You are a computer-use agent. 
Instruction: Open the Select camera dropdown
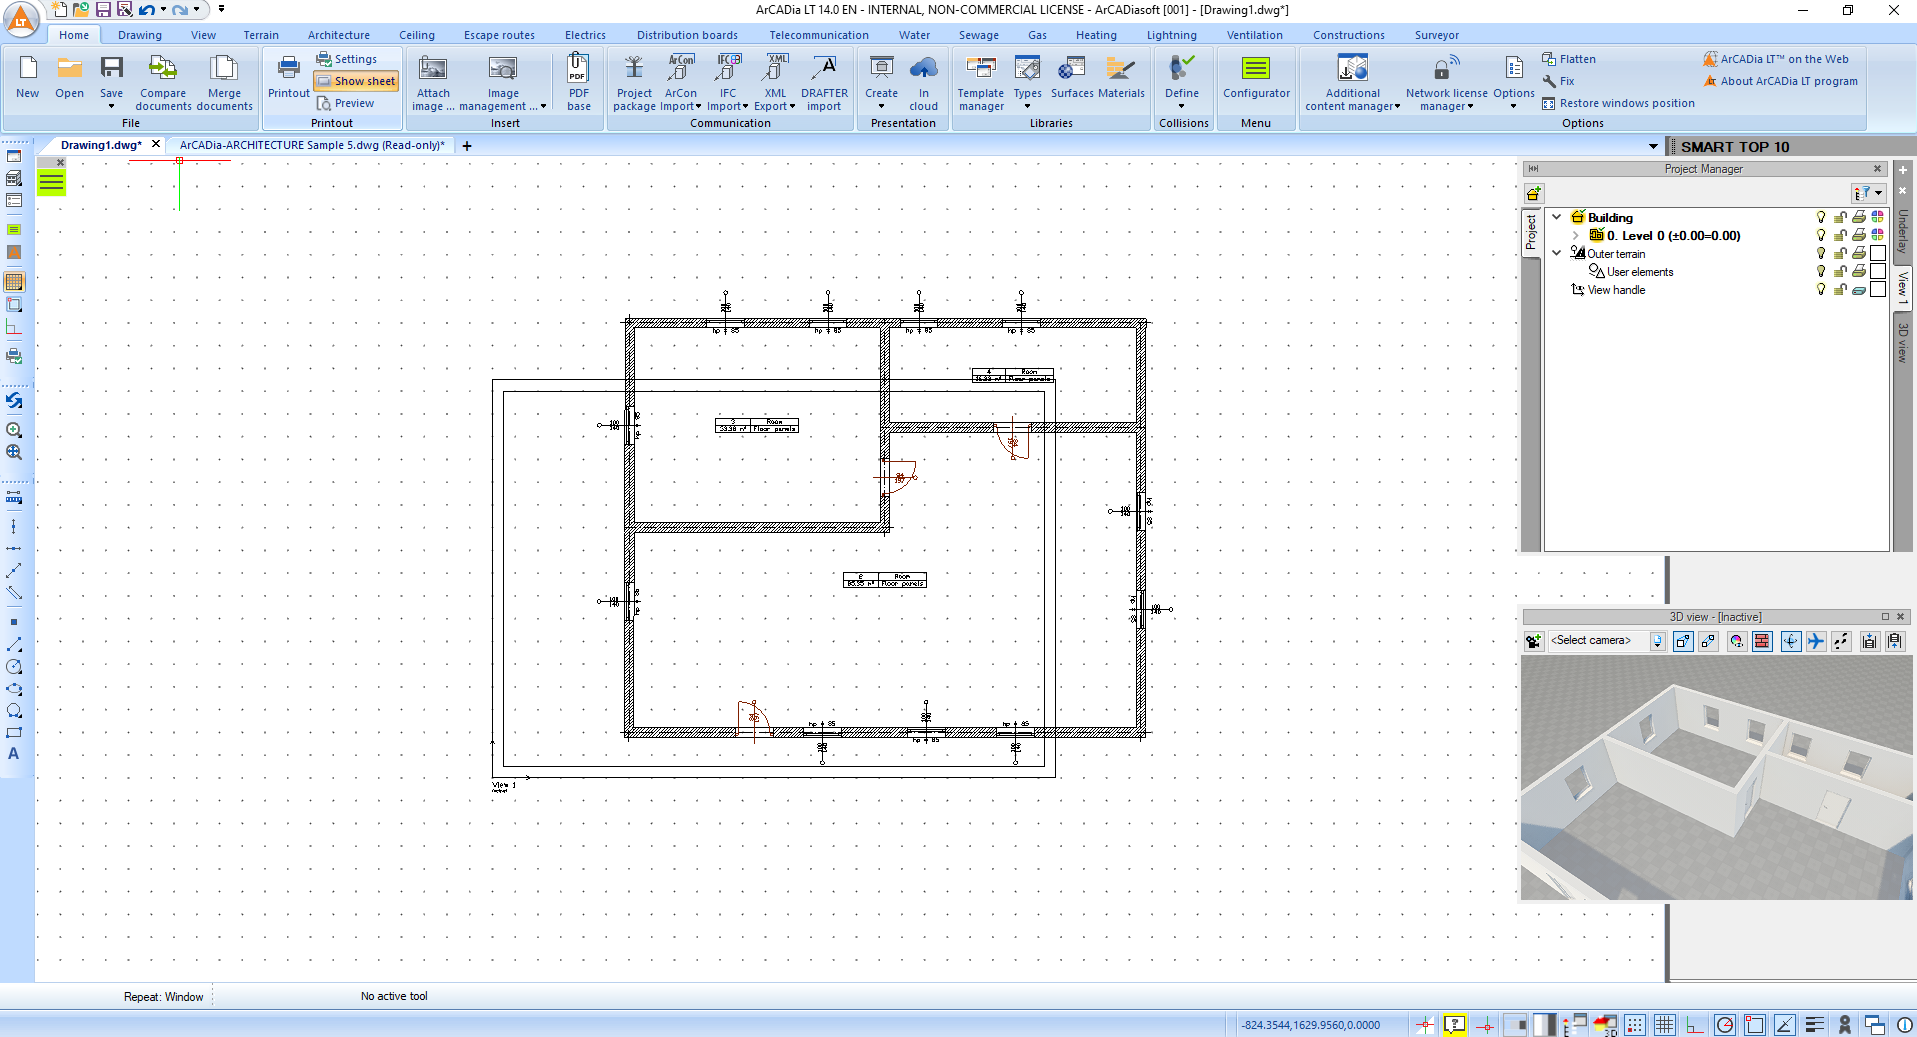[1657, 642]
